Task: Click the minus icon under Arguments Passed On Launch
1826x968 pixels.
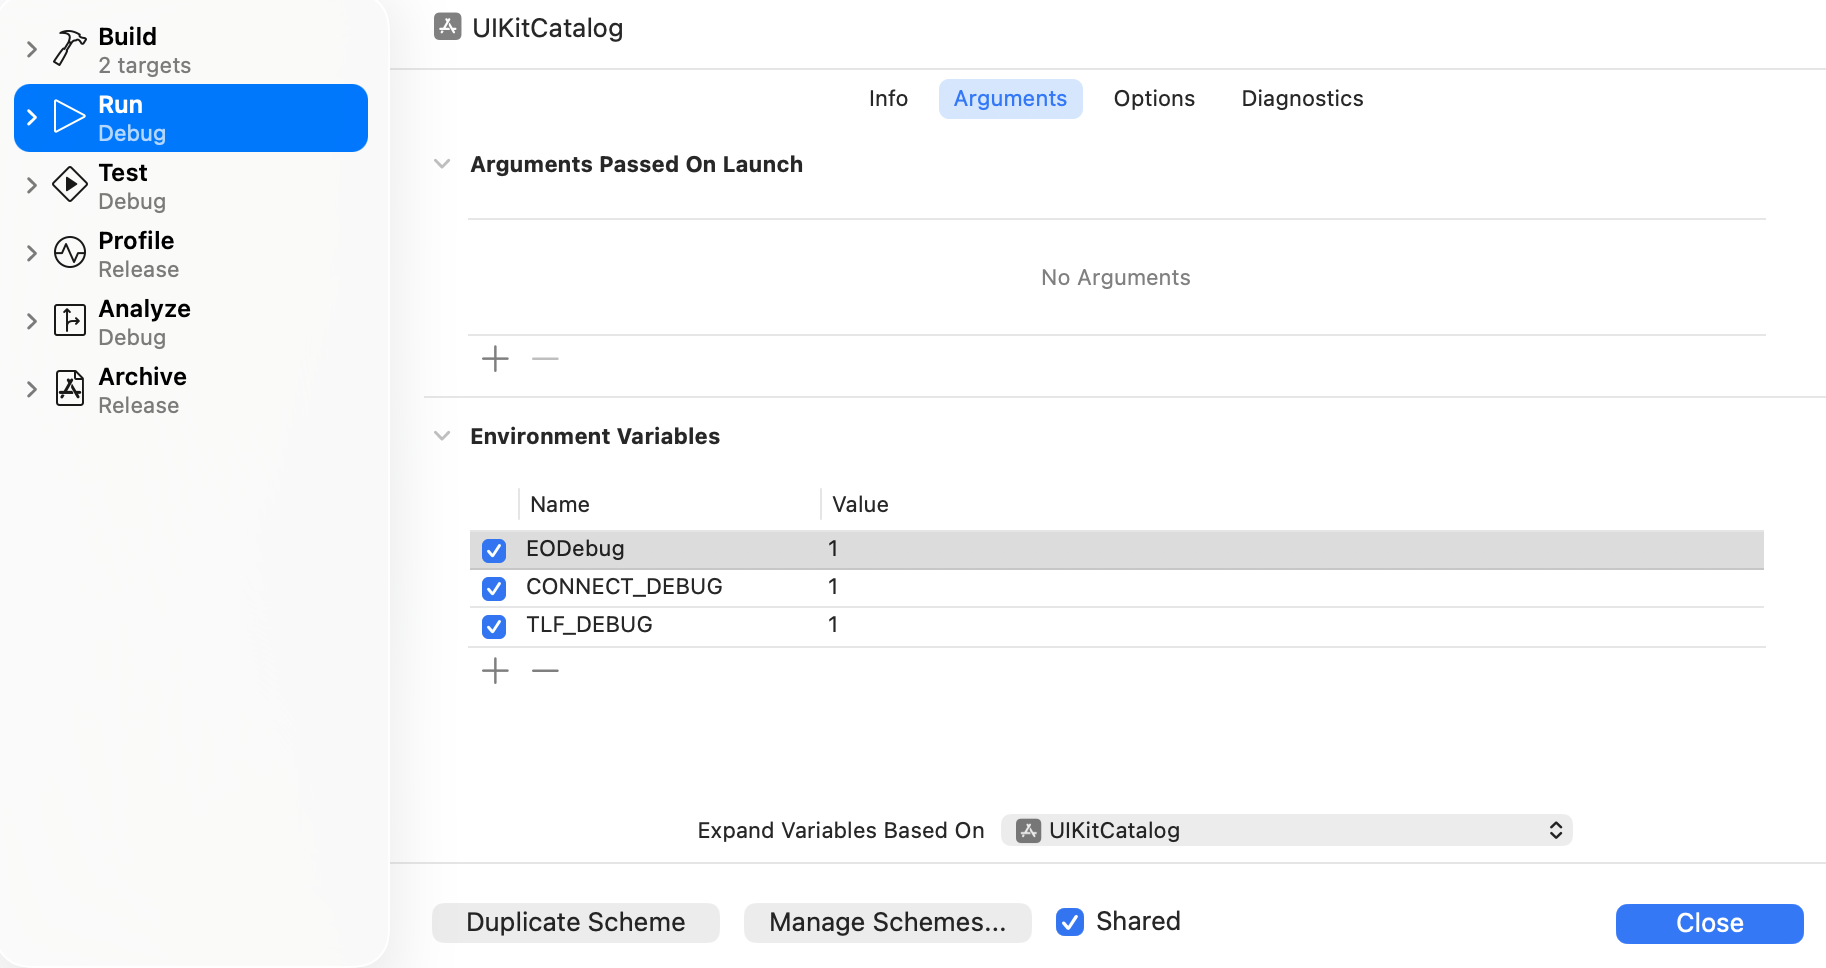Action: coord(544,359)
